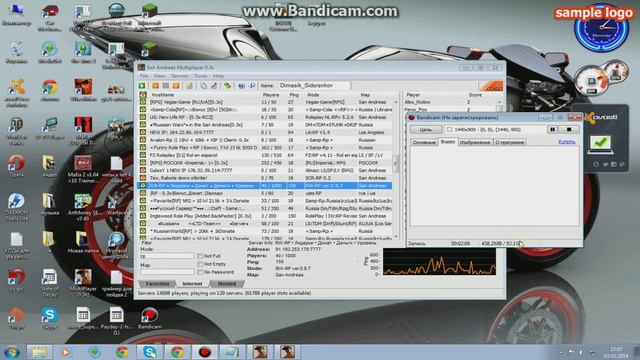Click the Windows Start button

(11, 352)
